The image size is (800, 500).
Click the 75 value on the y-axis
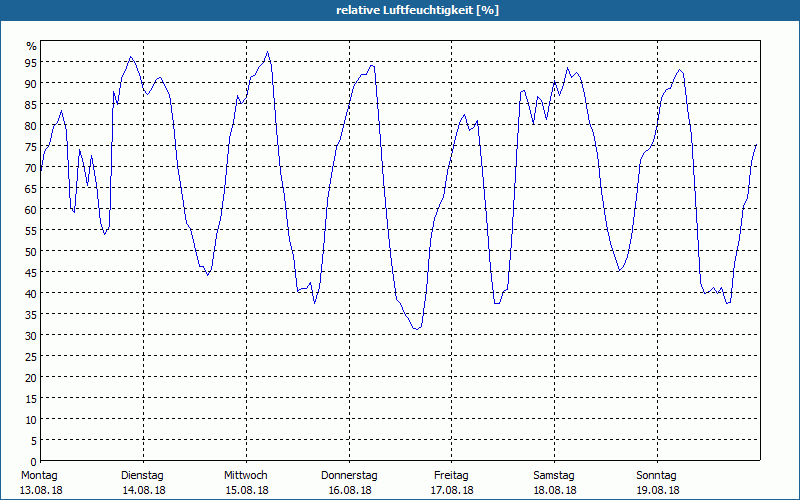coord(31,146)
